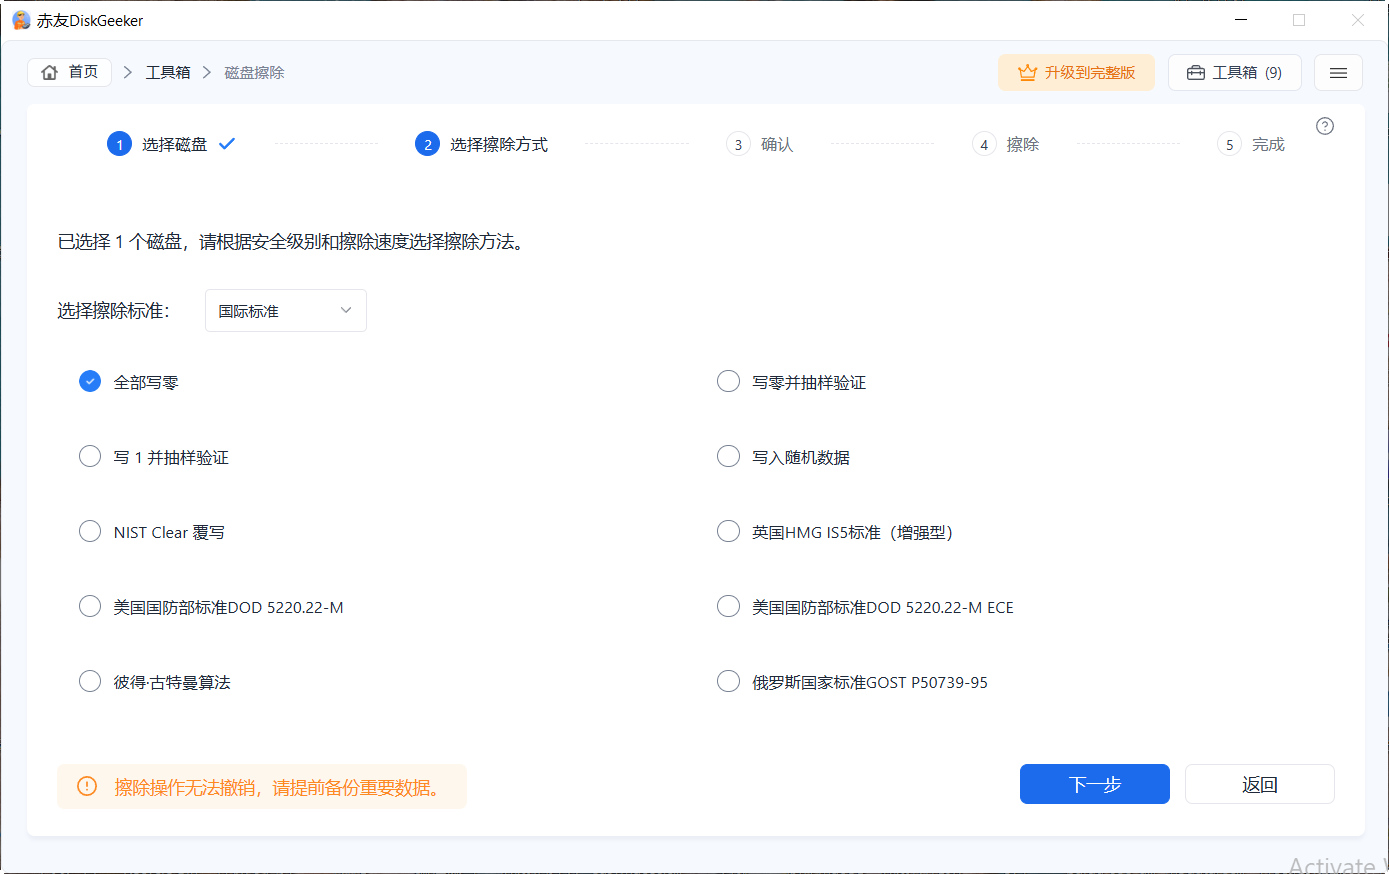The image size is (1389, 874).
Task: Click the help question mark icon
Action: (1325, 126)
